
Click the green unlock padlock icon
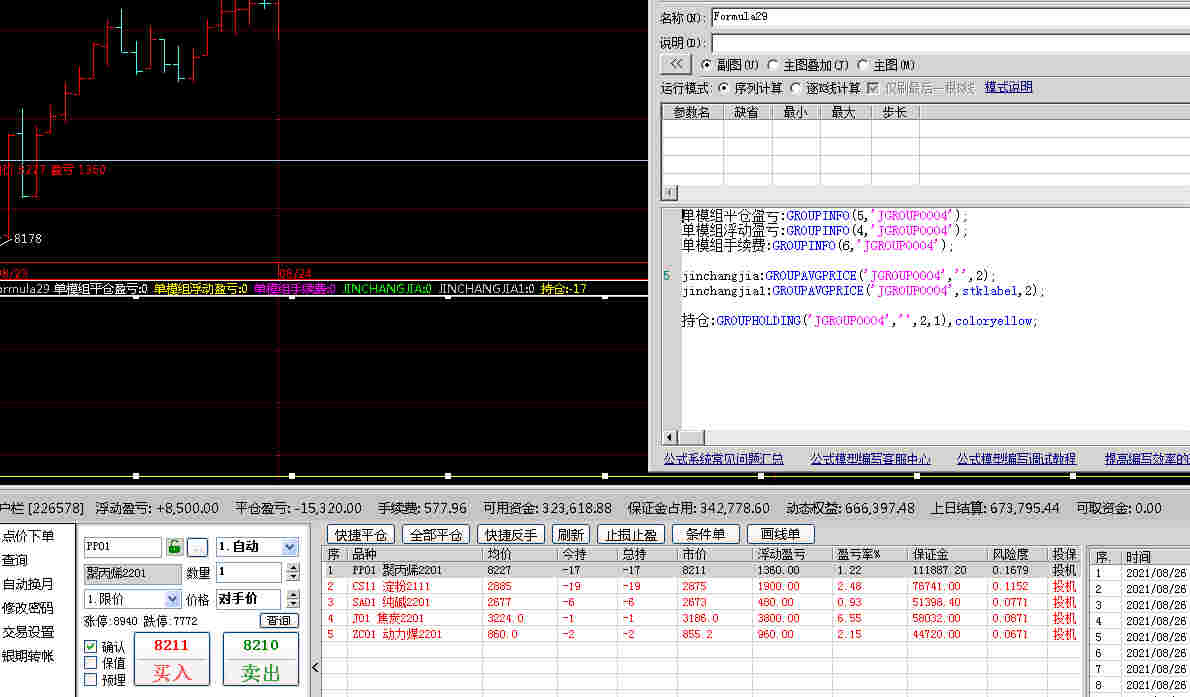[x=175, y=547]
